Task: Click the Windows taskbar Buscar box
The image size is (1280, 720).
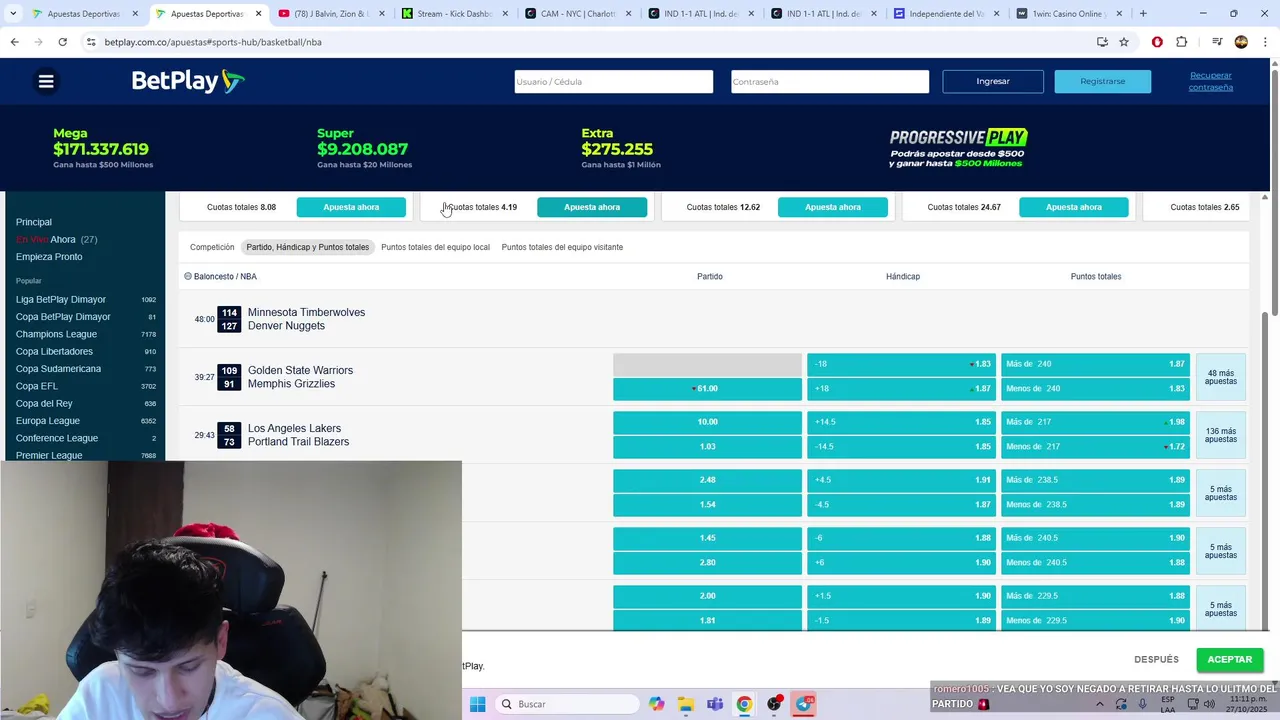Action: click(567, 704)
